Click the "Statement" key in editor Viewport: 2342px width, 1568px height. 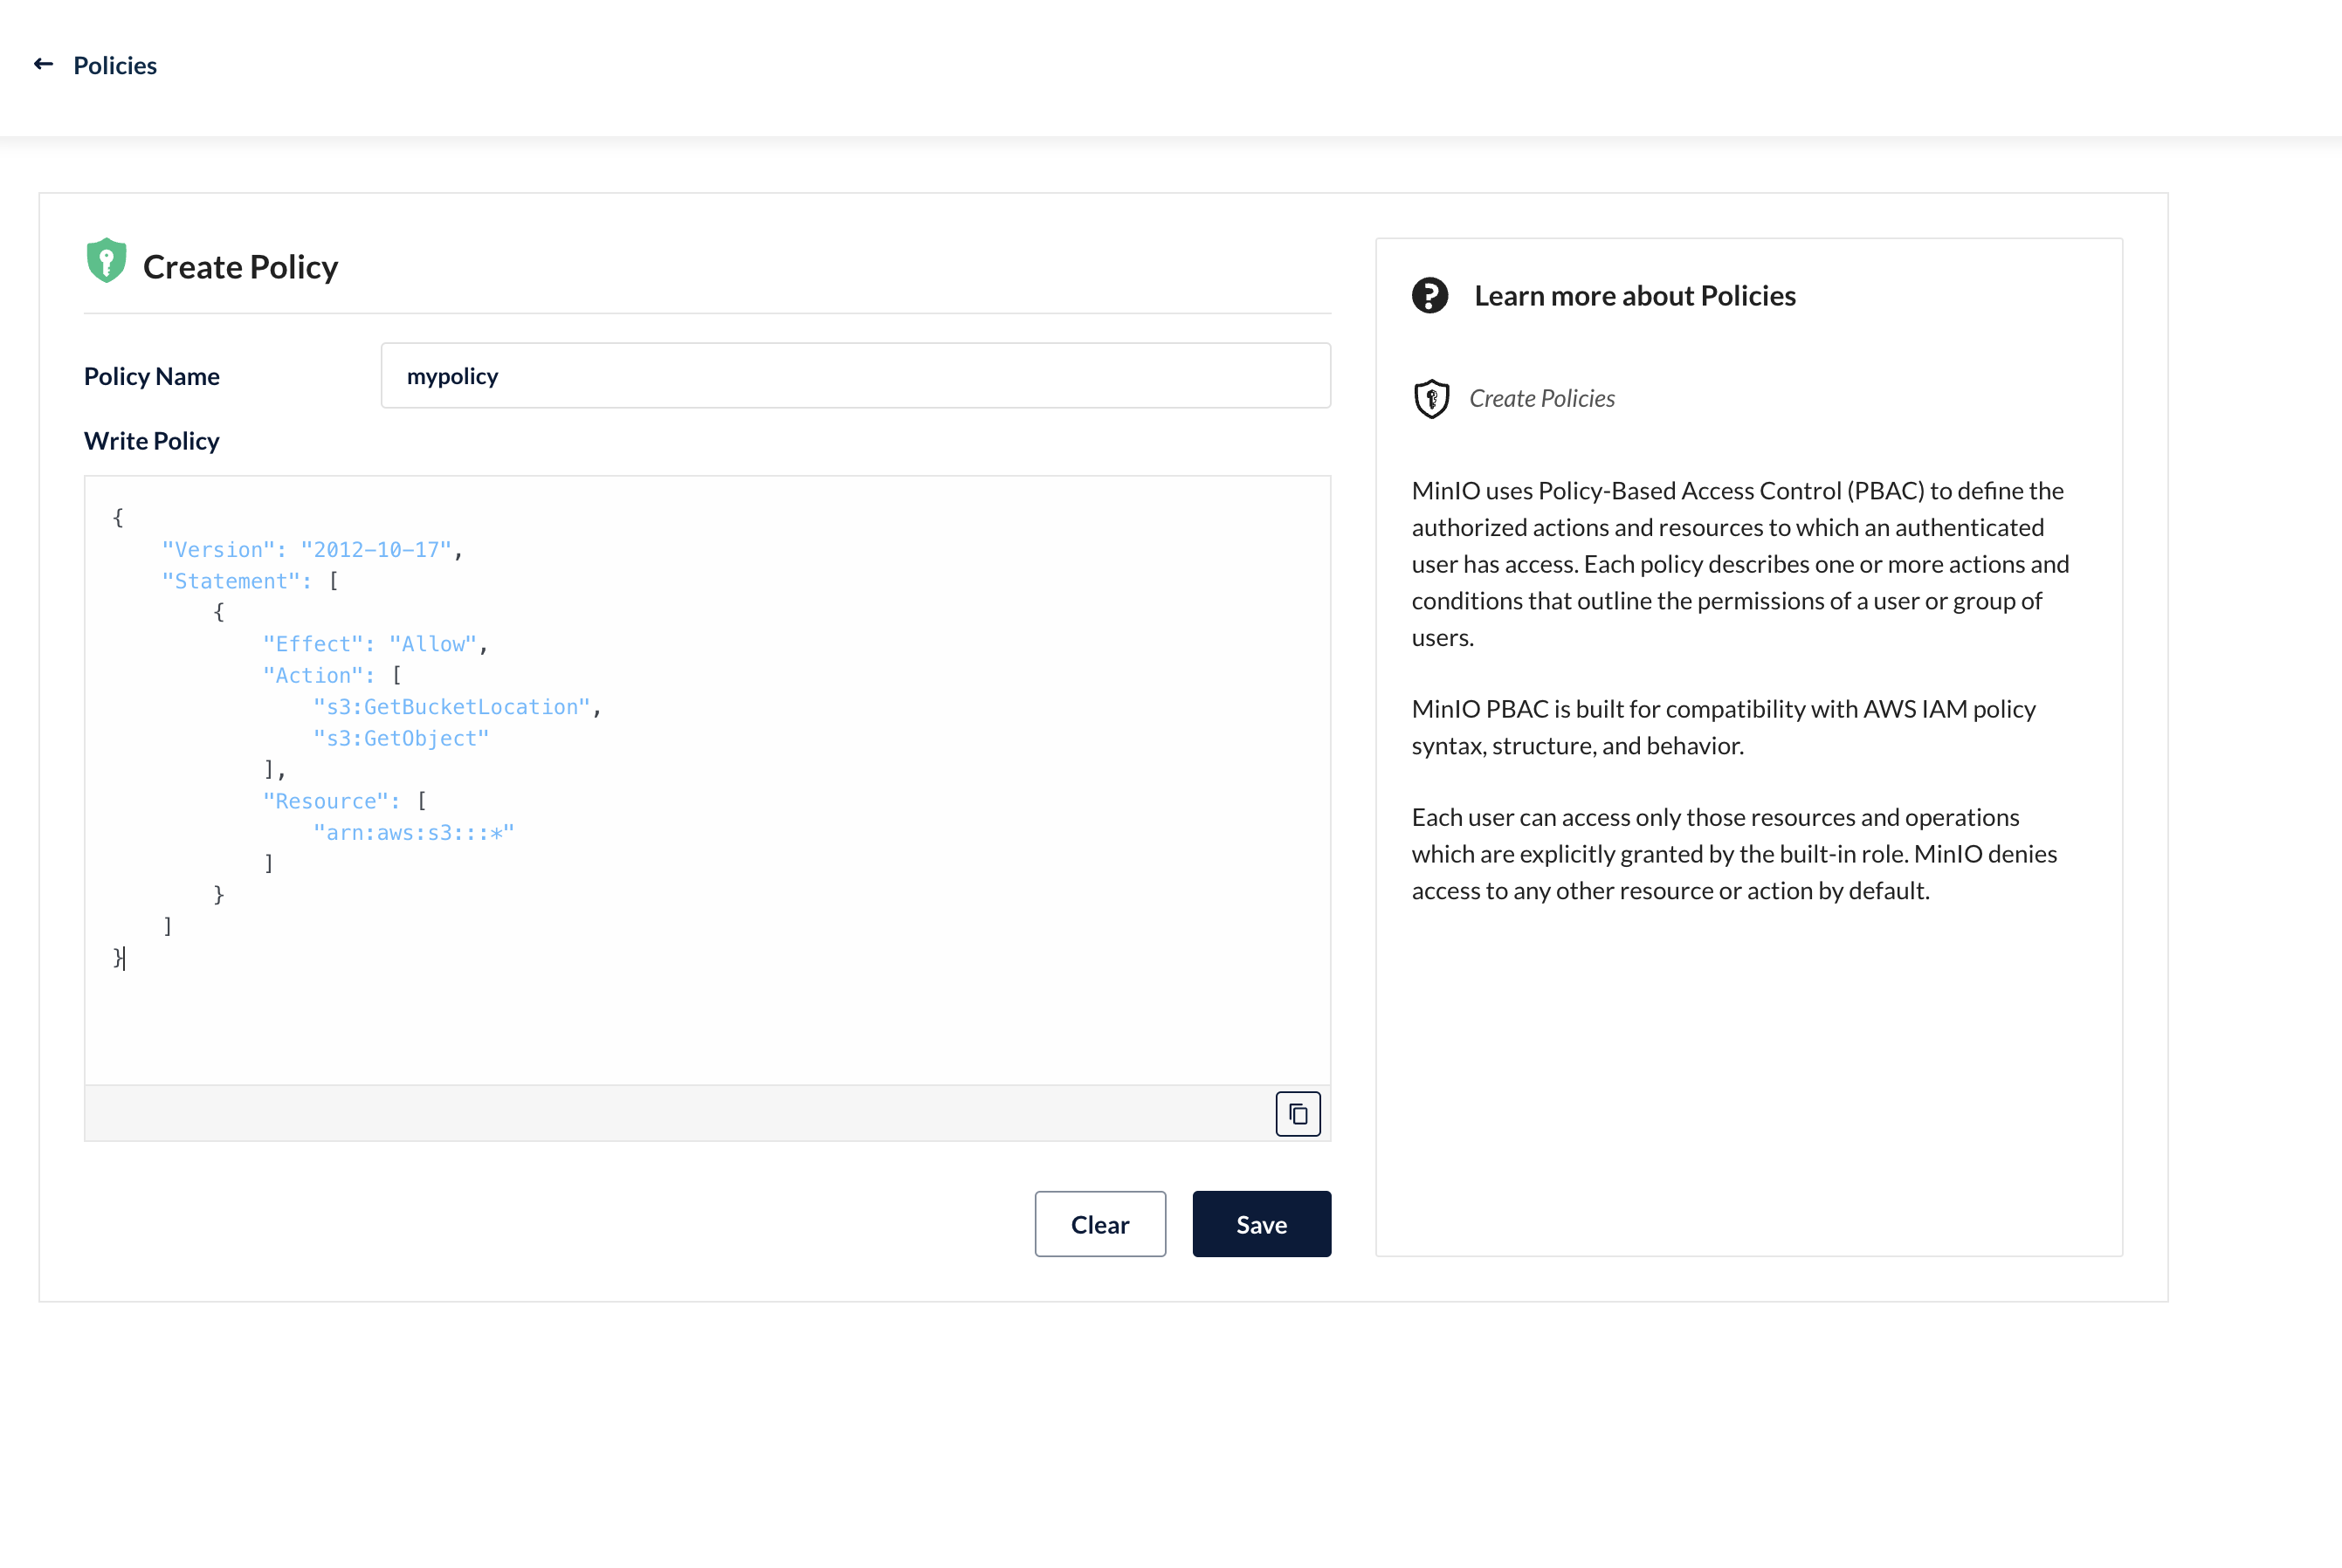coord(231,581)
